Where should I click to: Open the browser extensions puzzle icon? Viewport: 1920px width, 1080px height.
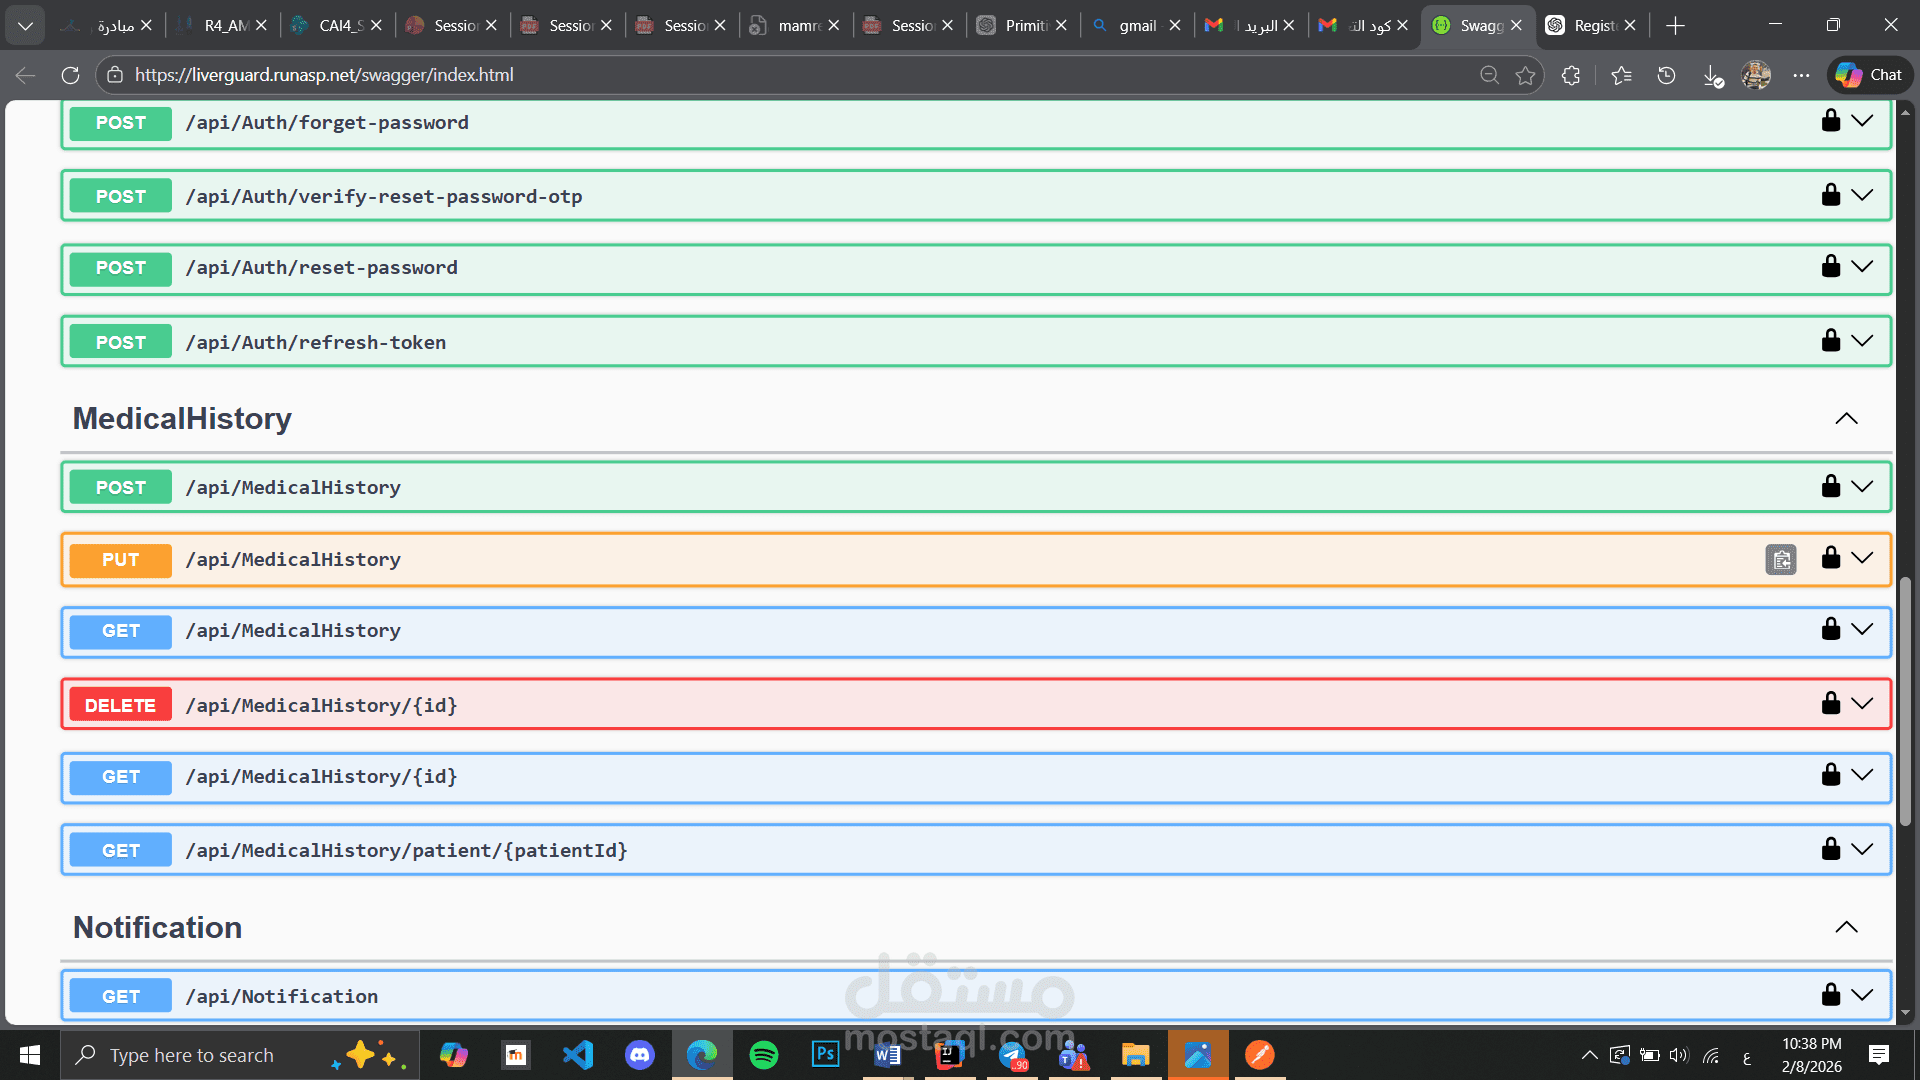coord(1571,75)
